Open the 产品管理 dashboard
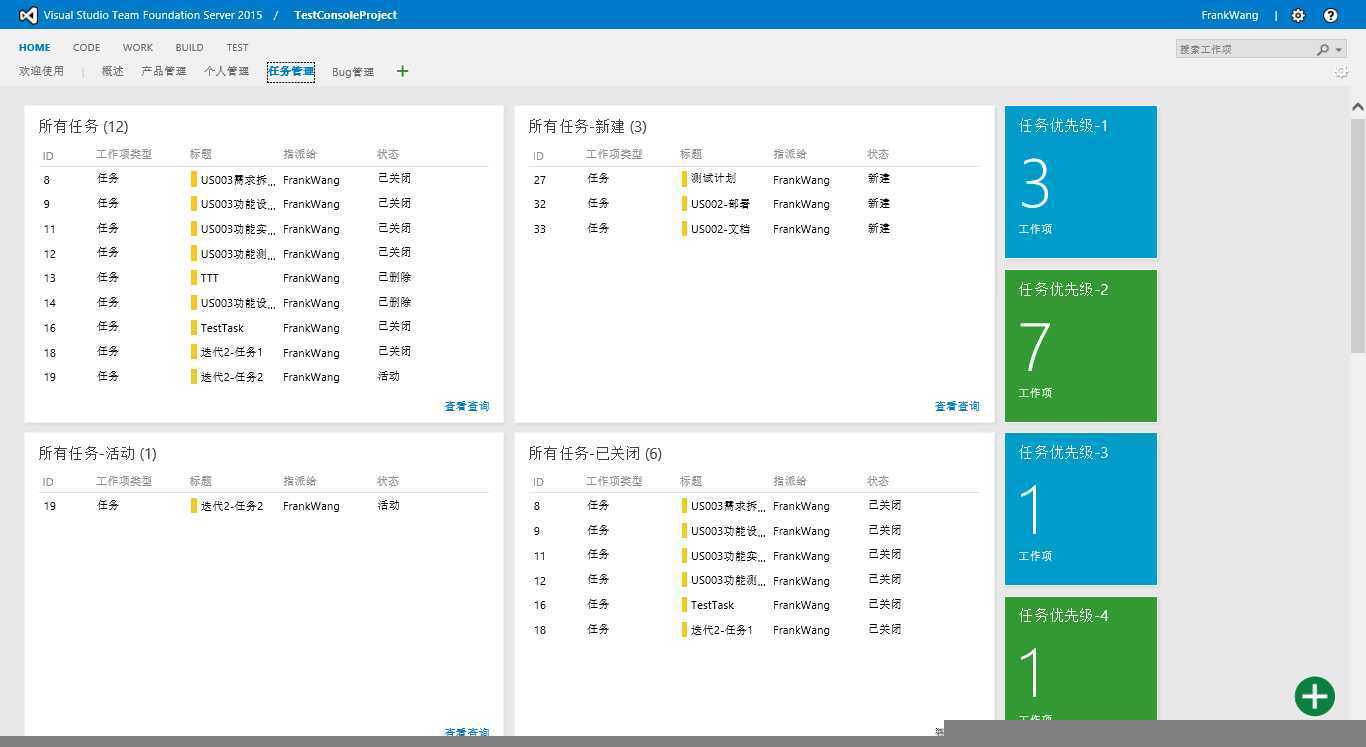 pos(163,71)
